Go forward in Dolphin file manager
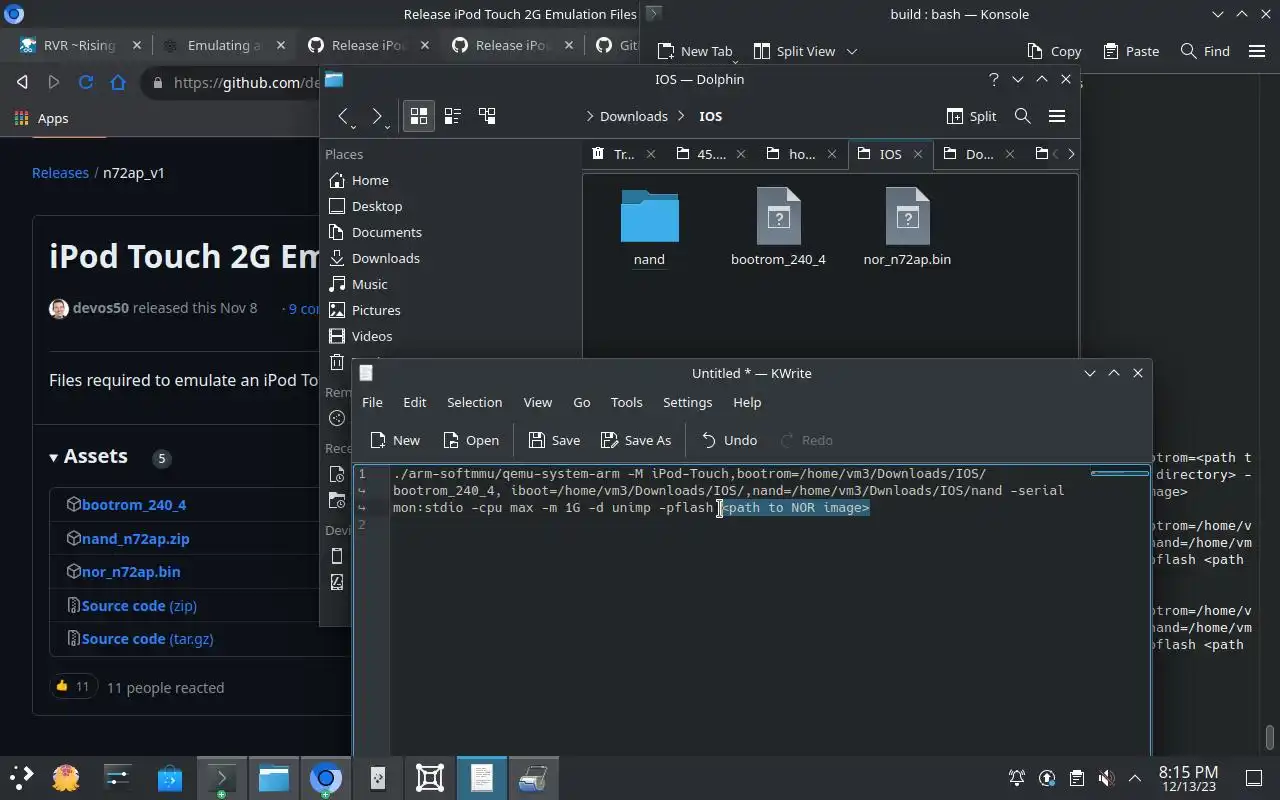The height and width of the screenshot is (800, 1280). click(x=377, y=116)
